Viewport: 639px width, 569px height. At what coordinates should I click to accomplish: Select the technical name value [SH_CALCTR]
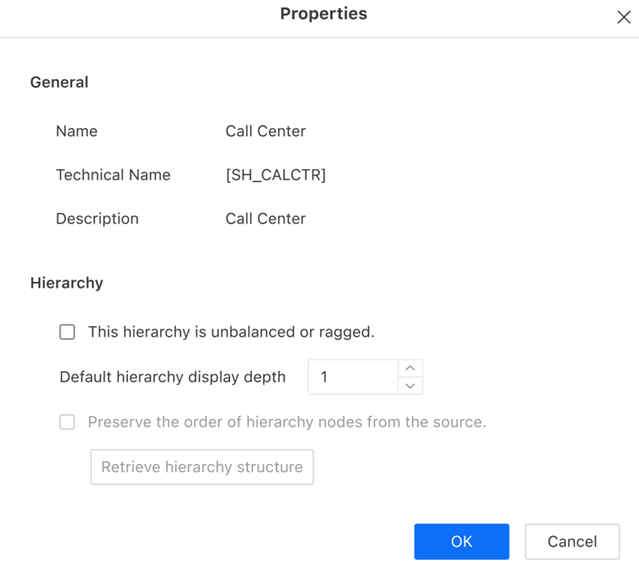276,175
